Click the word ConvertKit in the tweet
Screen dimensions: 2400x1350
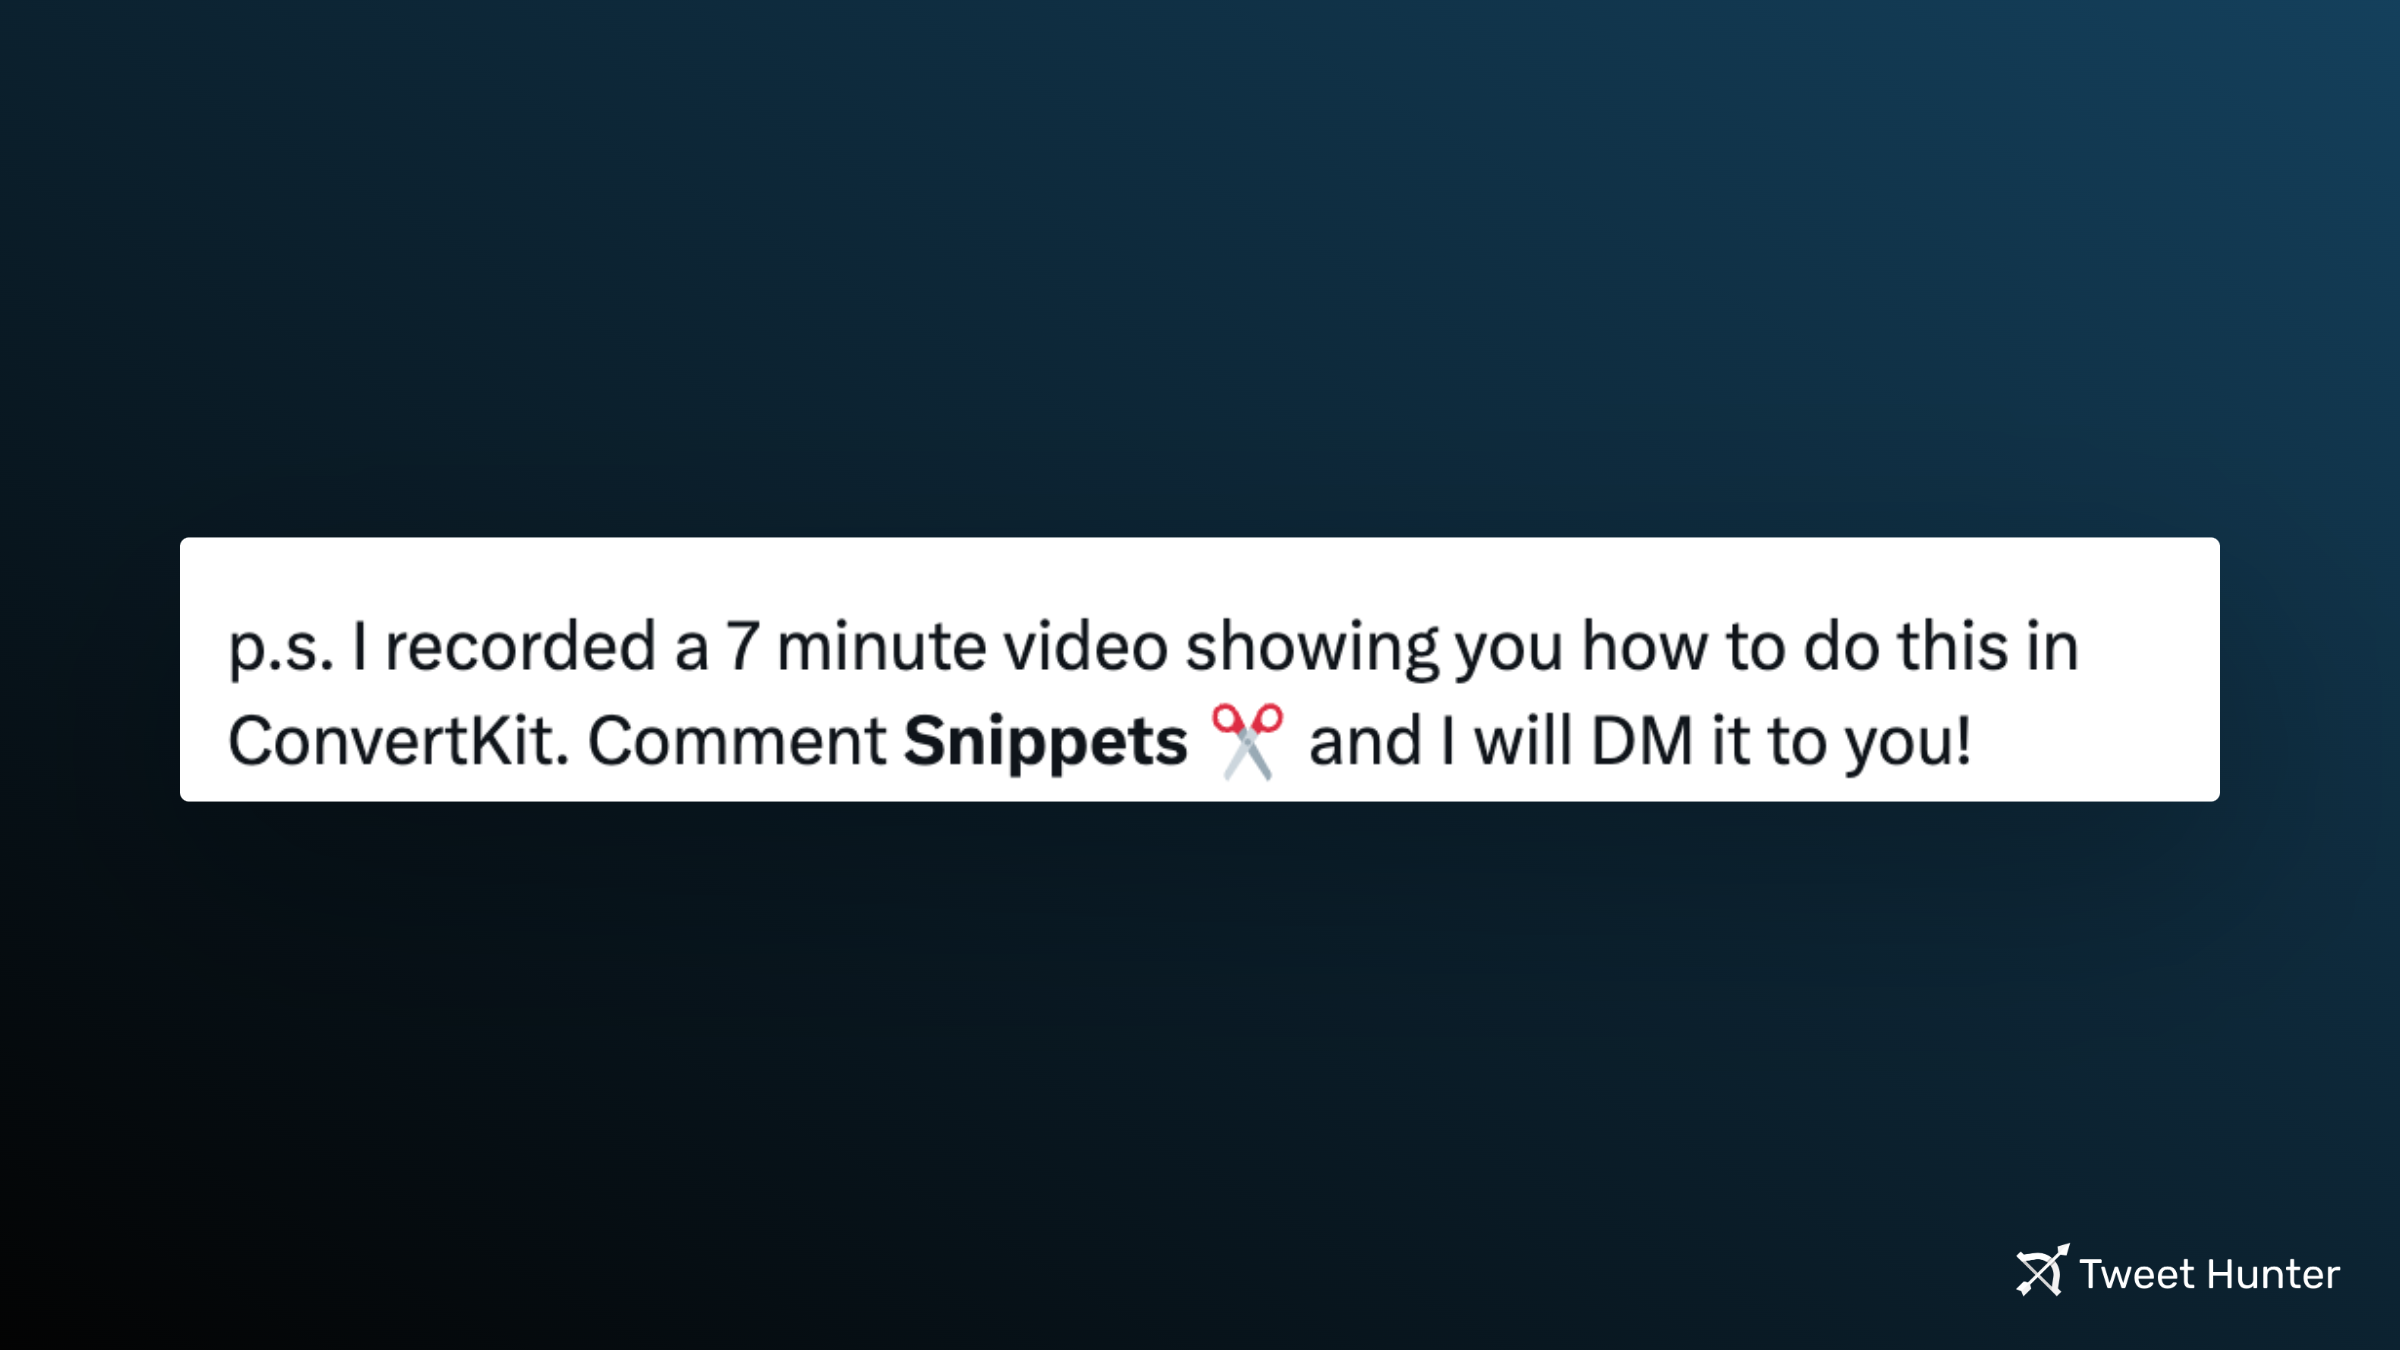(398, 741)
